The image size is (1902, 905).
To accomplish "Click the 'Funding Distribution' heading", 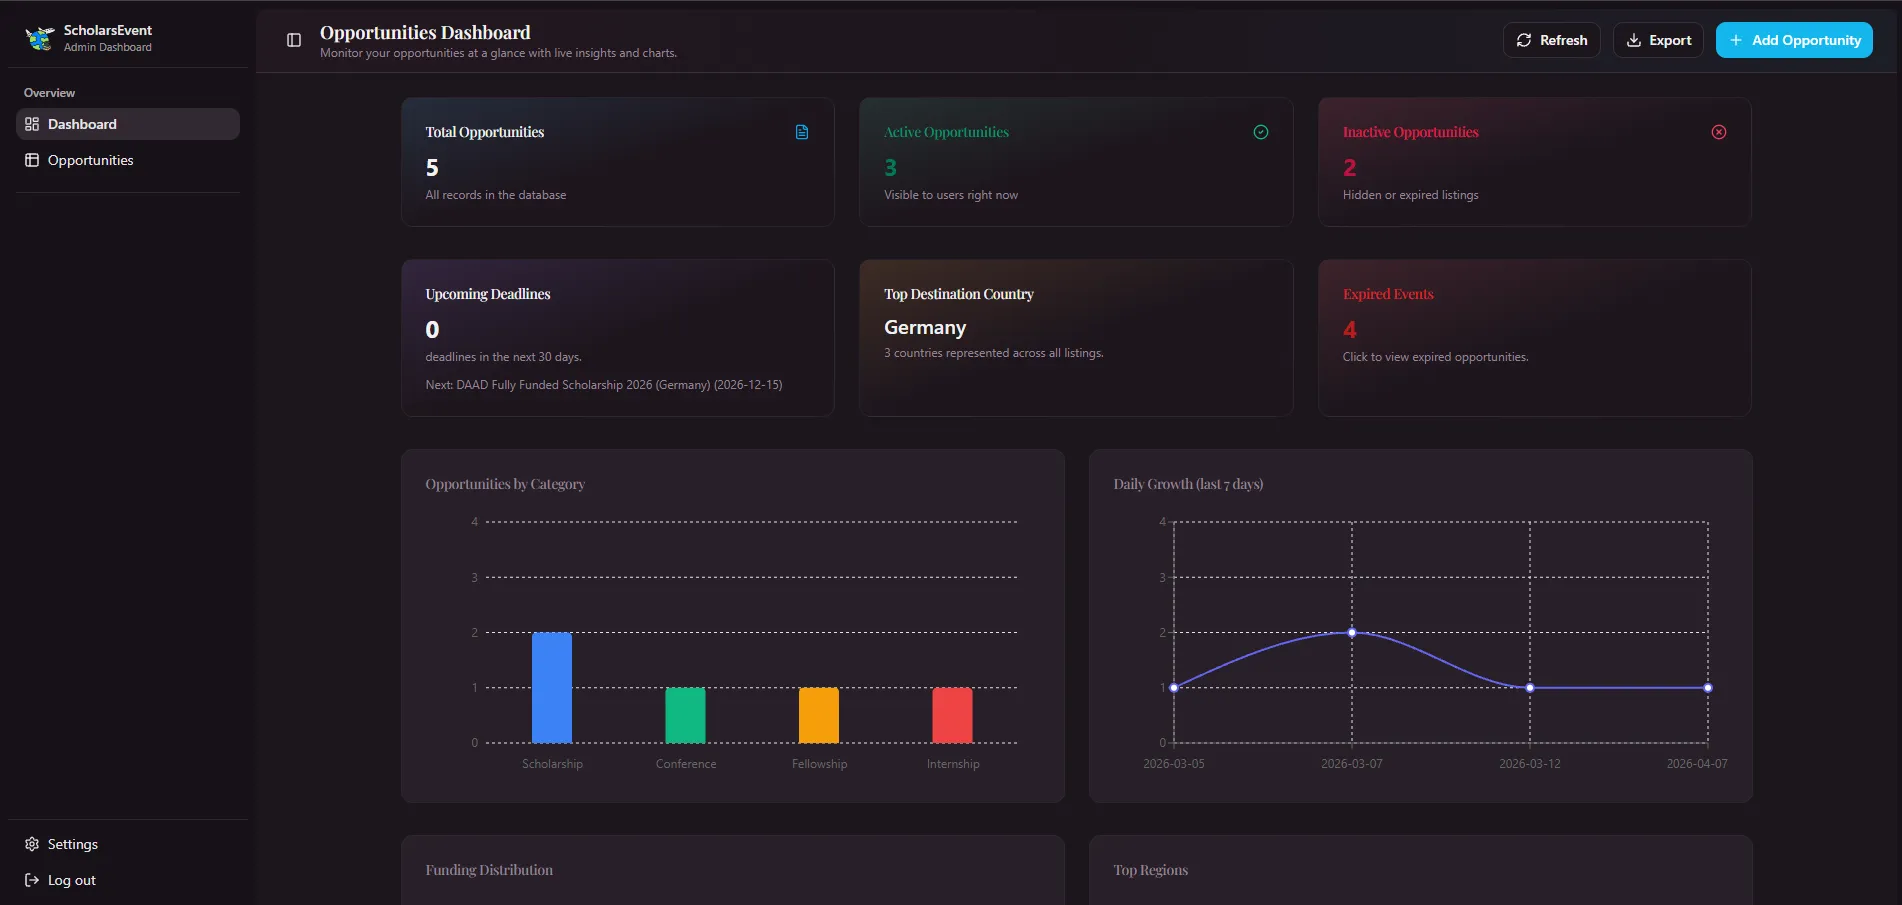I will click(489, 870).
